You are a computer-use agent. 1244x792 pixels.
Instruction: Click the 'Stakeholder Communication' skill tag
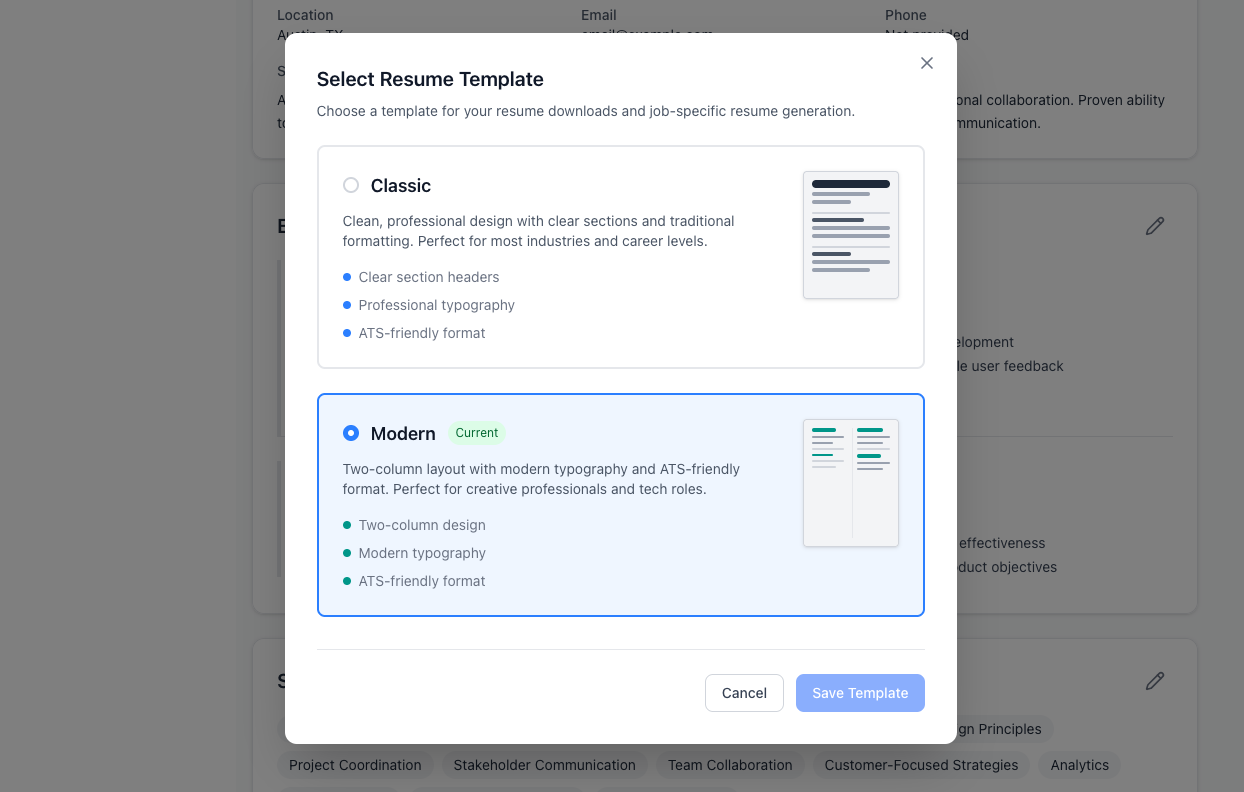click(x=545, y=765)
